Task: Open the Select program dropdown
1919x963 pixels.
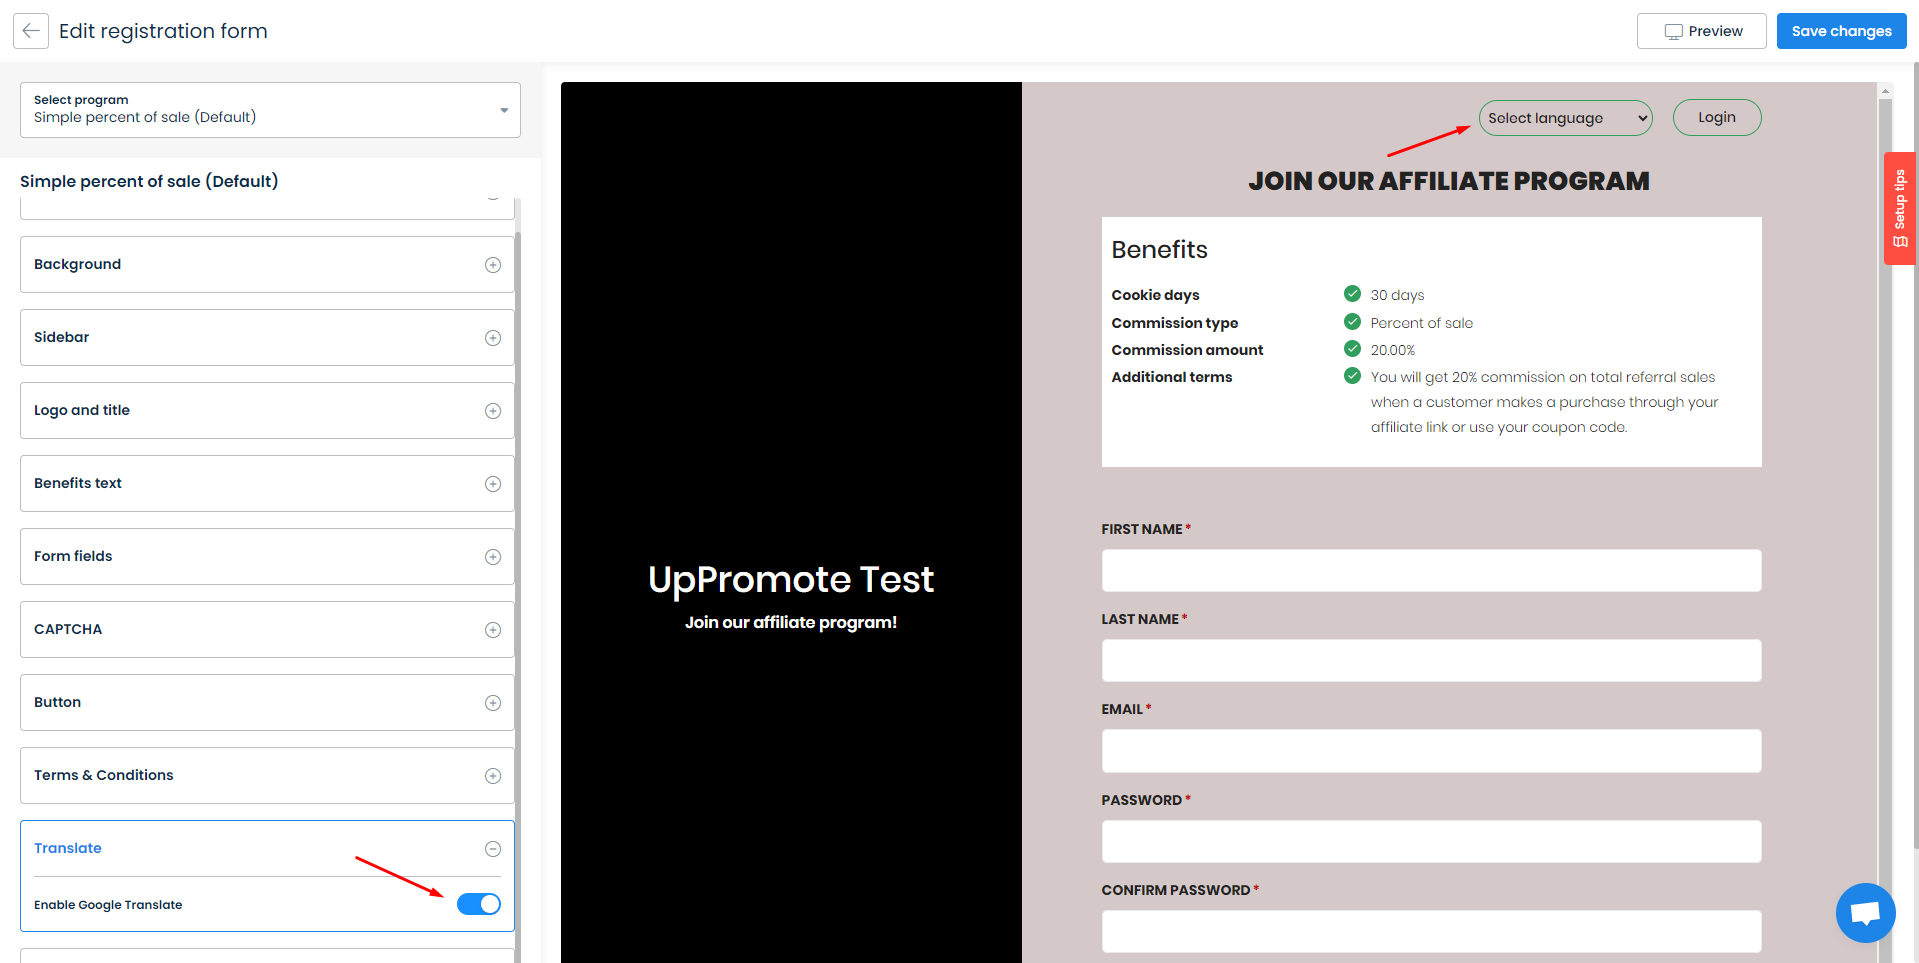Action: point(270,110)
